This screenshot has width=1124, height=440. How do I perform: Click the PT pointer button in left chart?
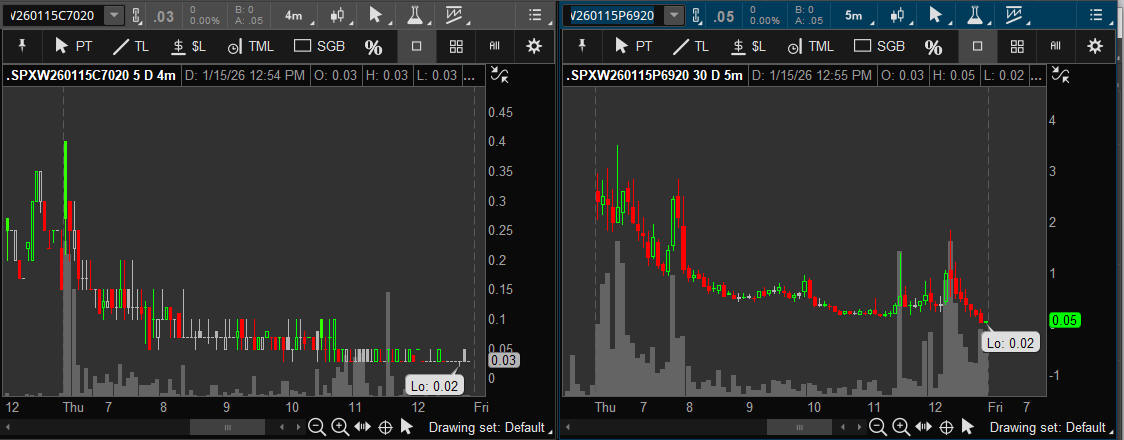click(74, 46)
